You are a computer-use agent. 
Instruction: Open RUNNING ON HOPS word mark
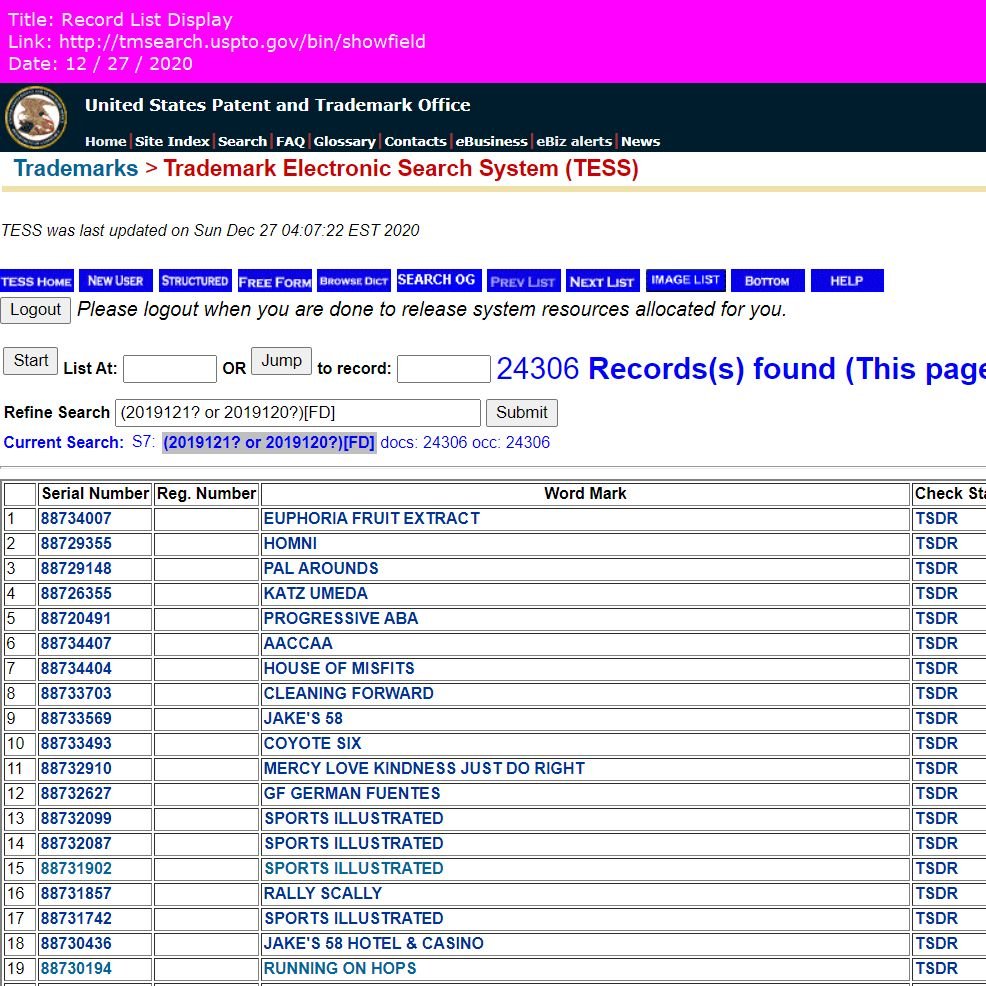click(340, 968)
